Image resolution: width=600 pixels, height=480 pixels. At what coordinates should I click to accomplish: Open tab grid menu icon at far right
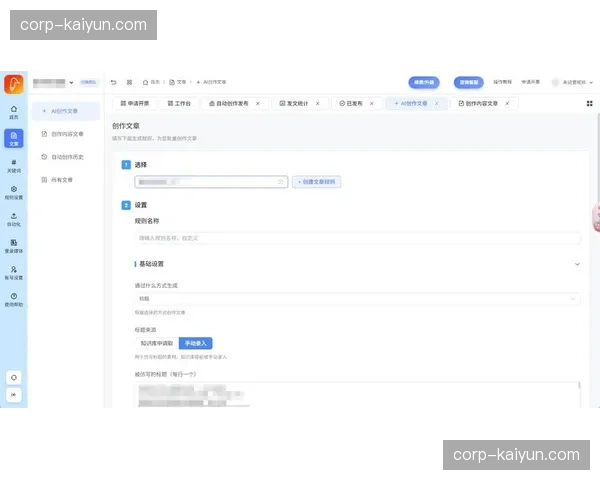click(589, 103)
